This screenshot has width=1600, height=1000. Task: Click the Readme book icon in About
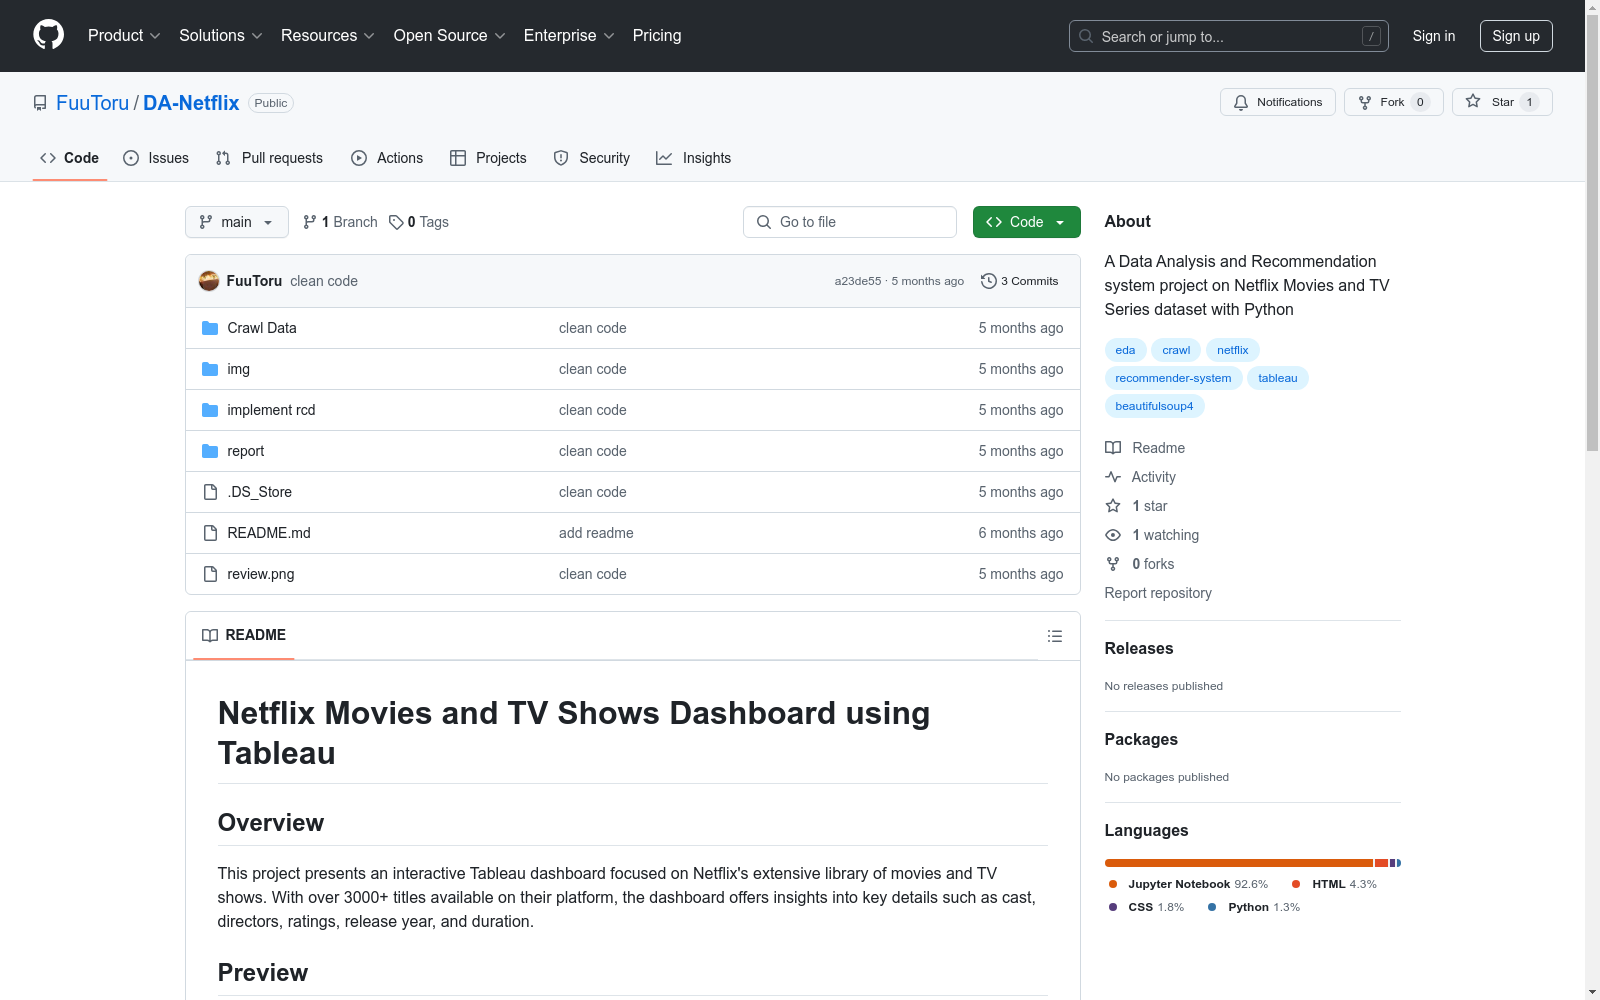(1113, 448)
